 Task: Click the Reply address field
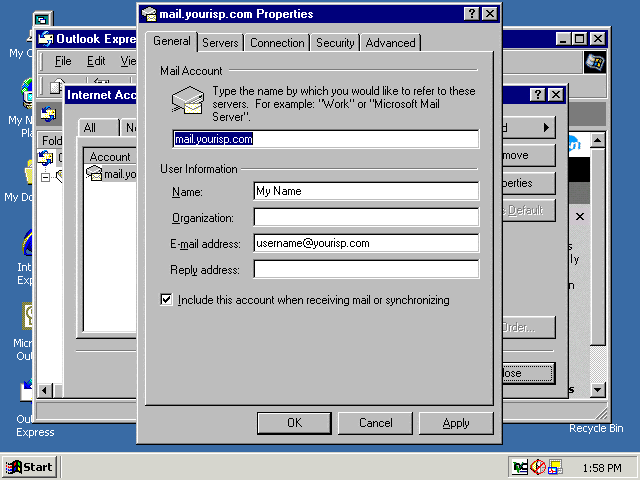pos(366,269)
